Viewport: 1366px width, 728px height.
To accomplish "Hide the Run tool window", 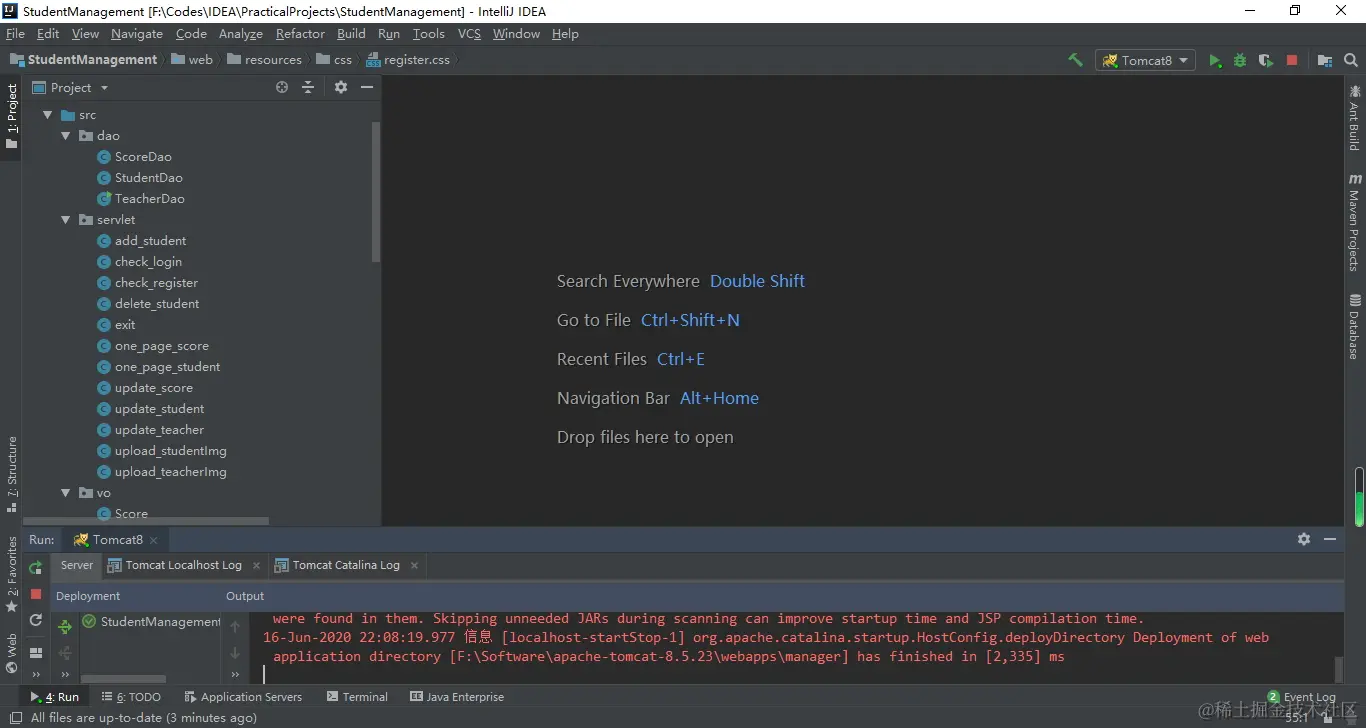I will tap(1330, 539).
